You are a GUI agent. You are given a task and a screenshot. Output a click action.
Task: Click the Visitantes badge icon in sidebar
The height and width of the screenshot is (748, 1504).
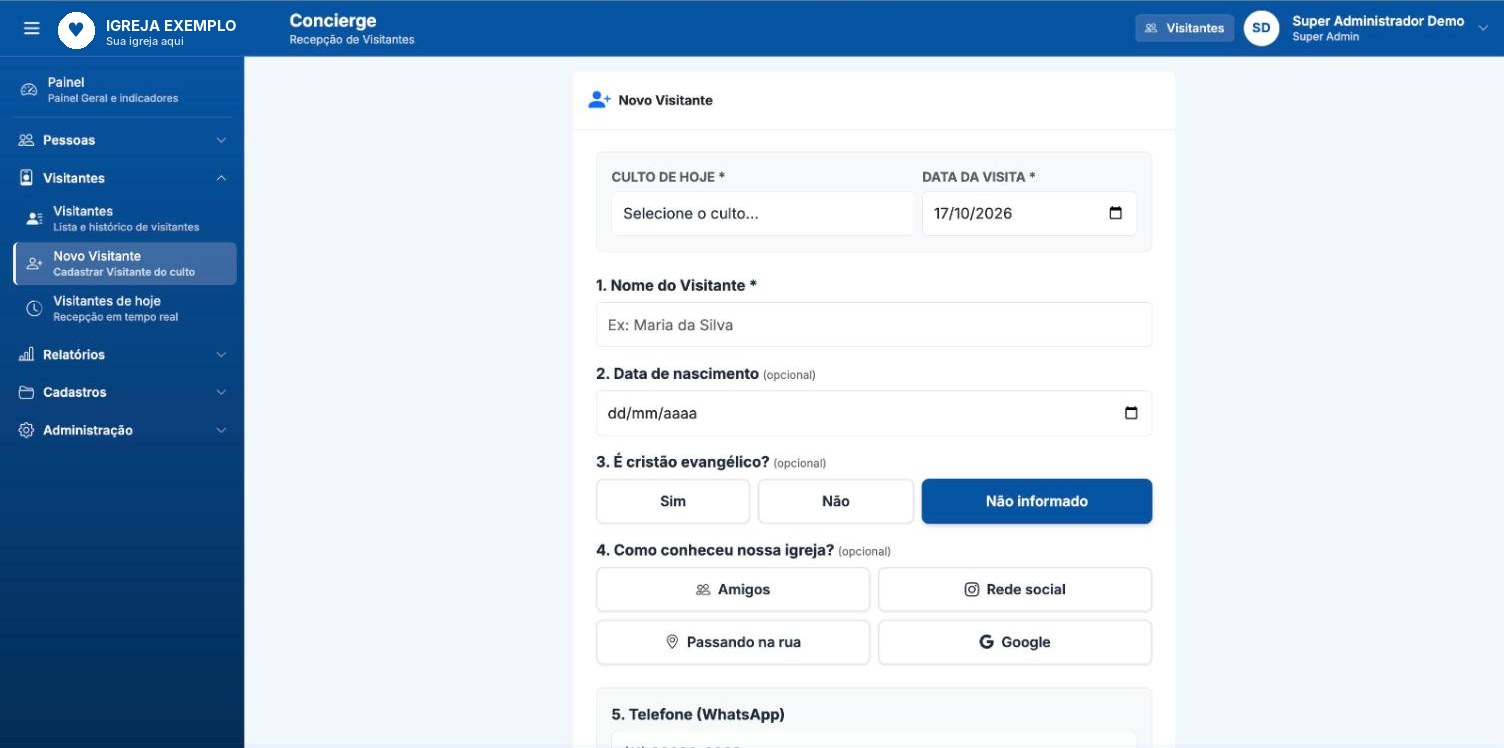coord(27,178)
